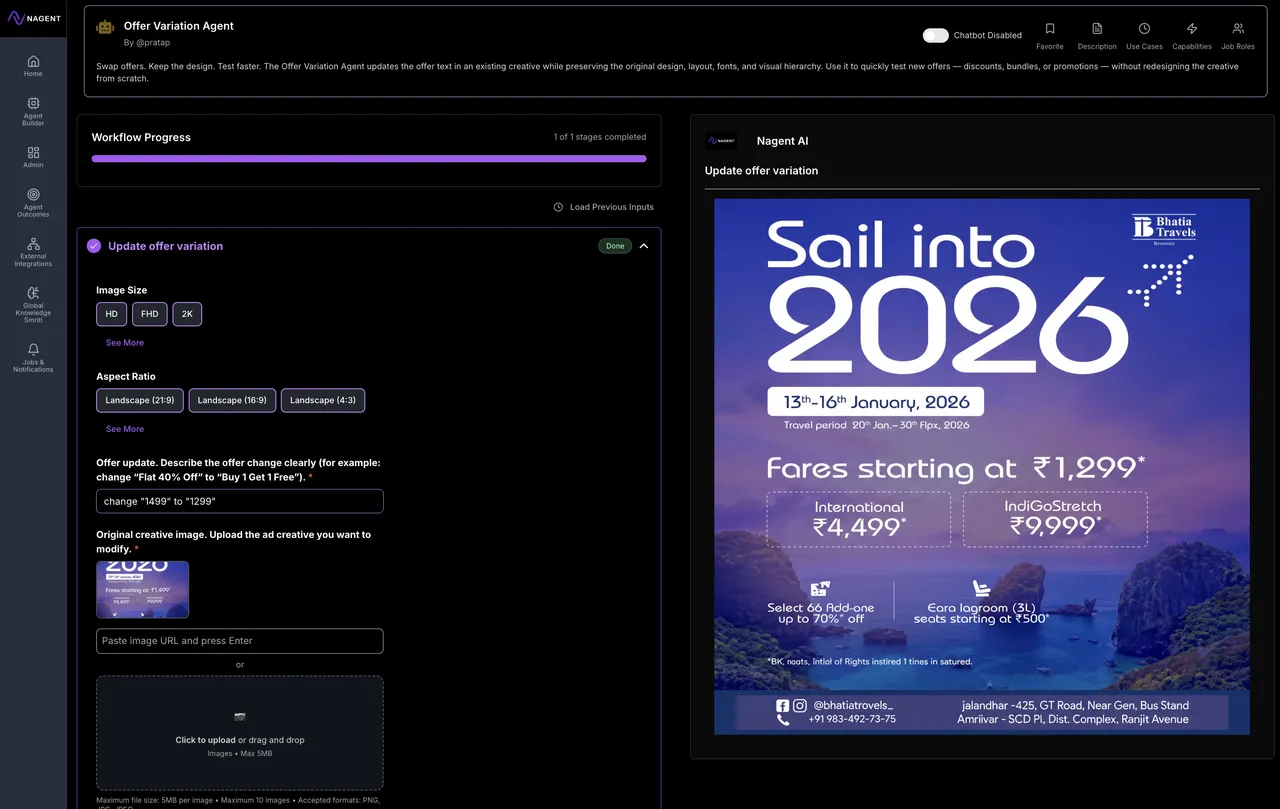Click the "Click to upload" link
The height and width of the screenshot is (809, 1280).
206,740
